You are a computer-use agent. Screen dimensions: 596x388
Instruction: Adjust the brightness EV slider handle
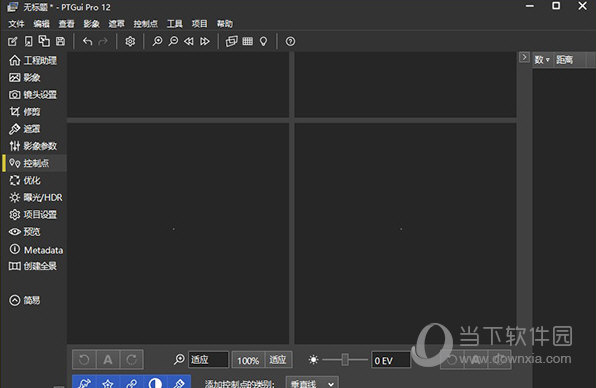(345, 359)
